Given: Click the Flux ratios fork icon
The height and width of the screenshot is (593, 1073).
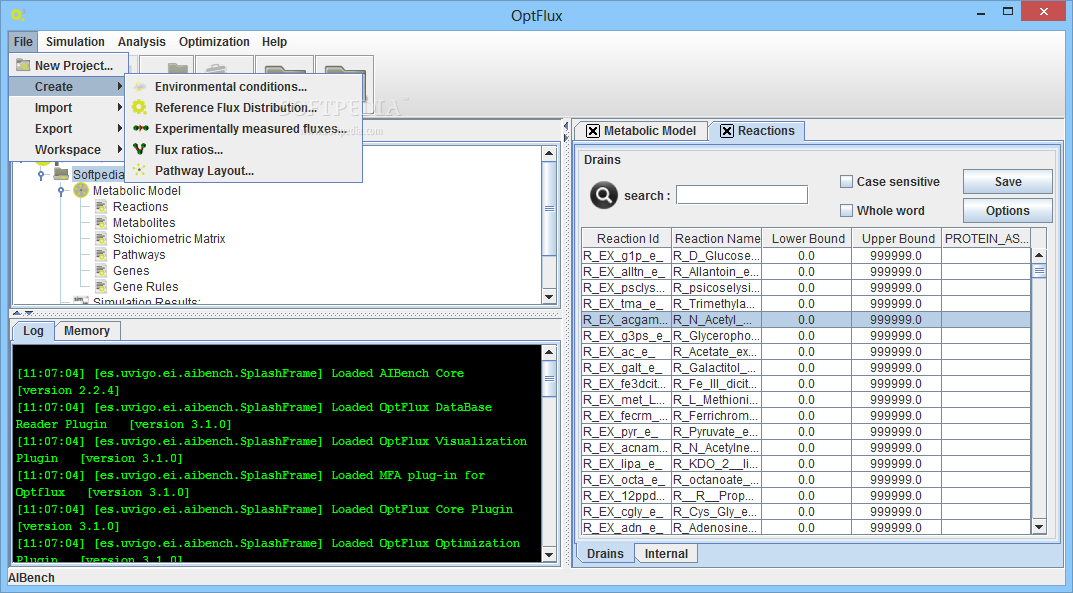Looking at the screenshot, I should pyautogui.click(x=140, y=149).
